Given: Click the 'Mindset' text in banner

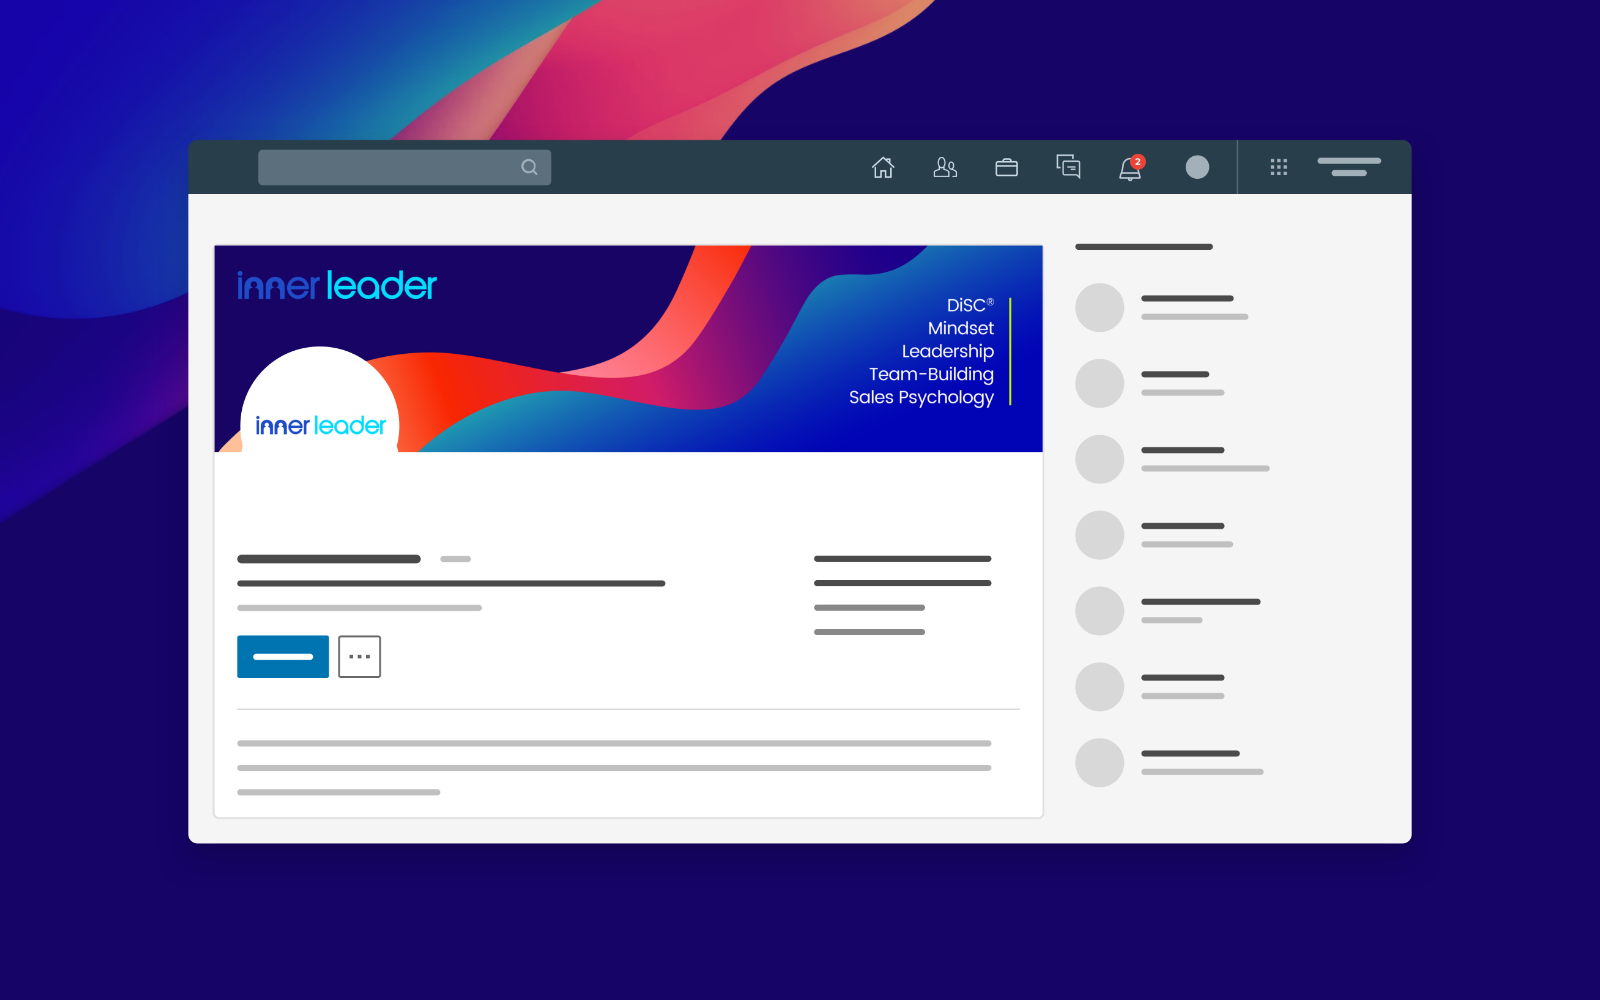Looking at the screenshot, I should [x=960, y=328].
